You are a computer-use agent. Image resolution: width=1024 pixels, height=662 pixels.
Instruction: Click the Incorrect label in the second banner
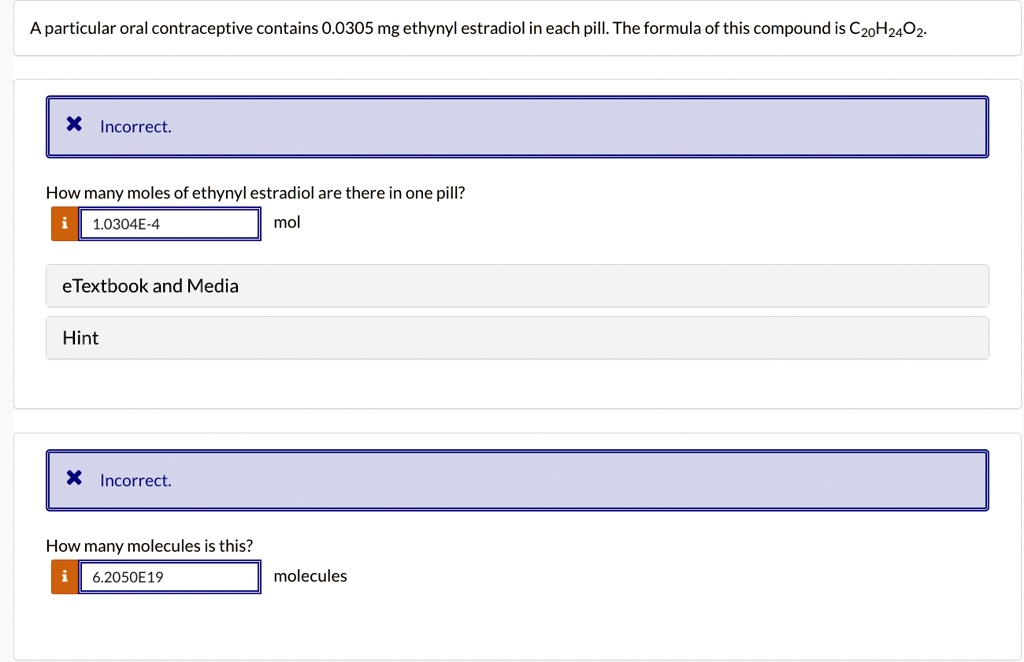coord(134,480)
